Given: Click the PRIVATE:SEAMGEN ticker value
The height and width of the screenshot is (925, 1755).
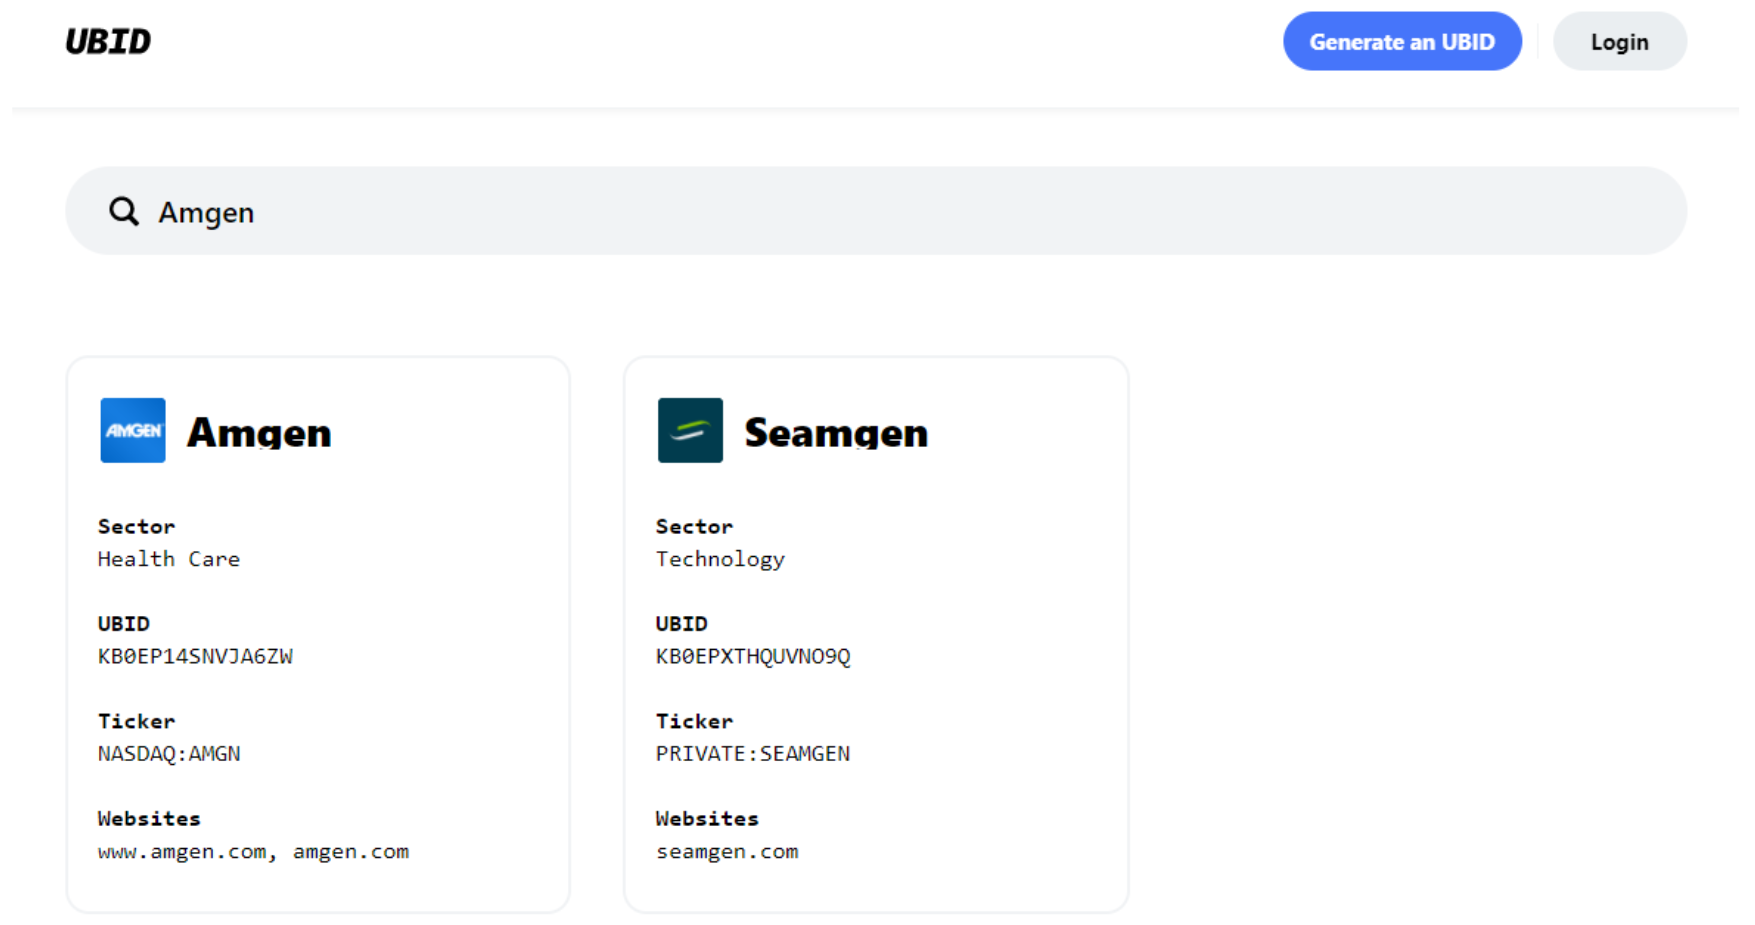Looking at the screenshot, I should (x=753, y=753).
